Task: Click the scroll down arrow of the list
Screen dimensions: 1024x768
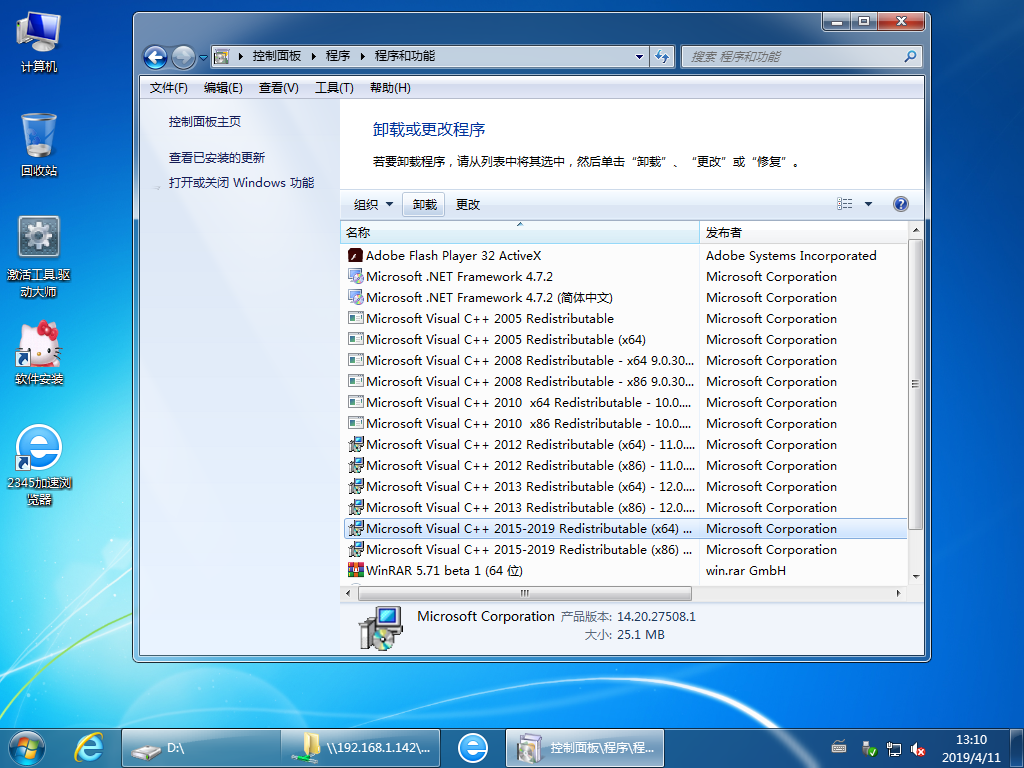Action: tap(915, 577)
